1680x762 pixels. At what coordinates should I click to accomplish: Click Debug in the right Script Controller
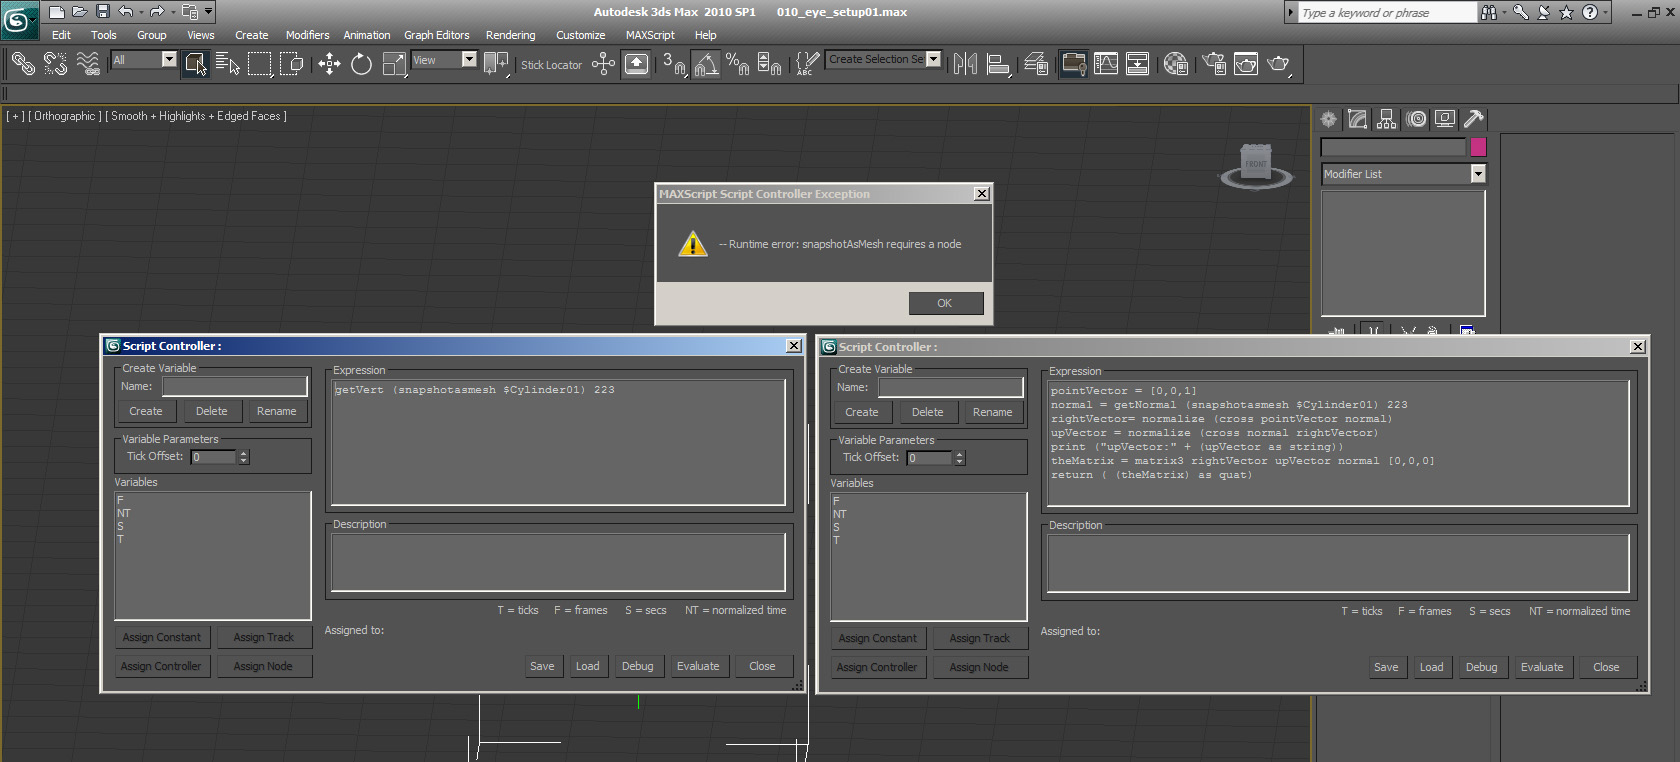[x=1481, y=667]
